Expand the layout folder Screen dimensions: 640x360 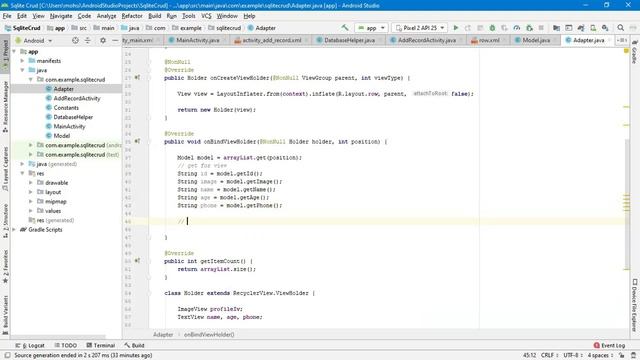pos(31,192)
